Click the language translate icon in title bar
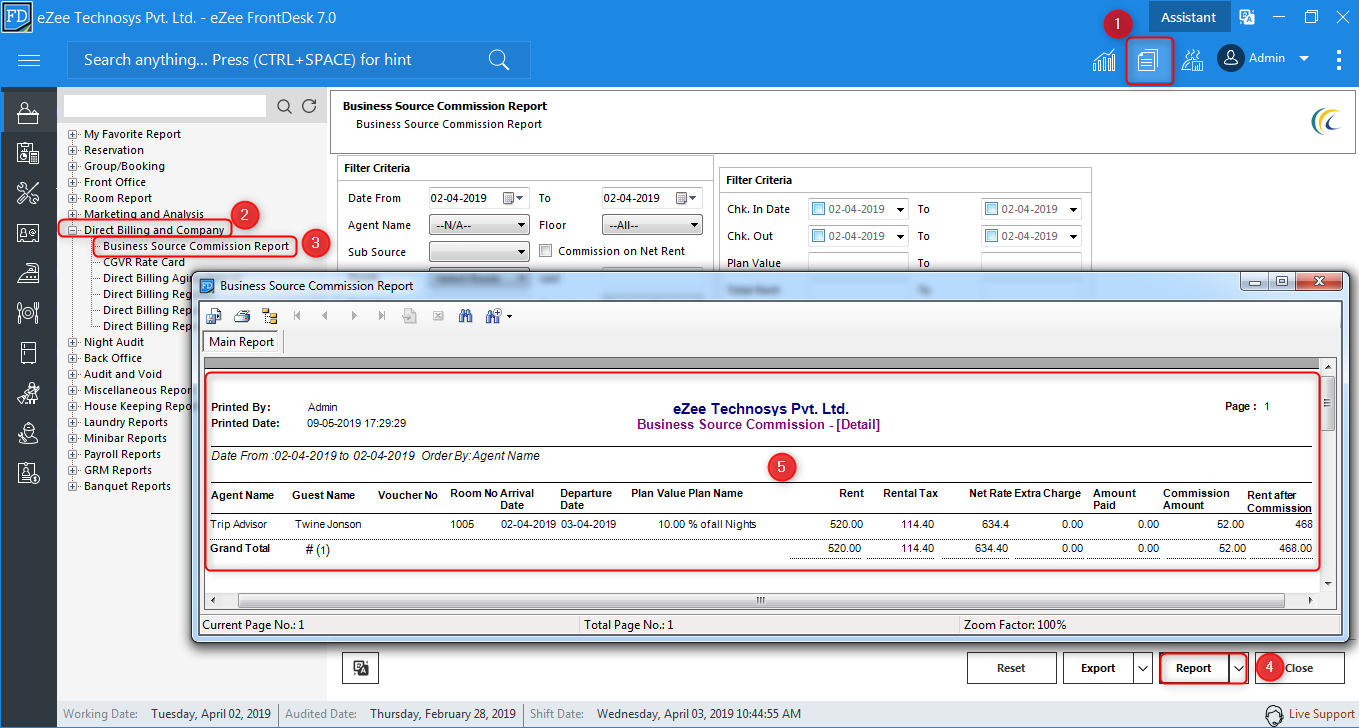Screen dimensions: 1359x728 pyautogui.click(x=1247, y=17)
